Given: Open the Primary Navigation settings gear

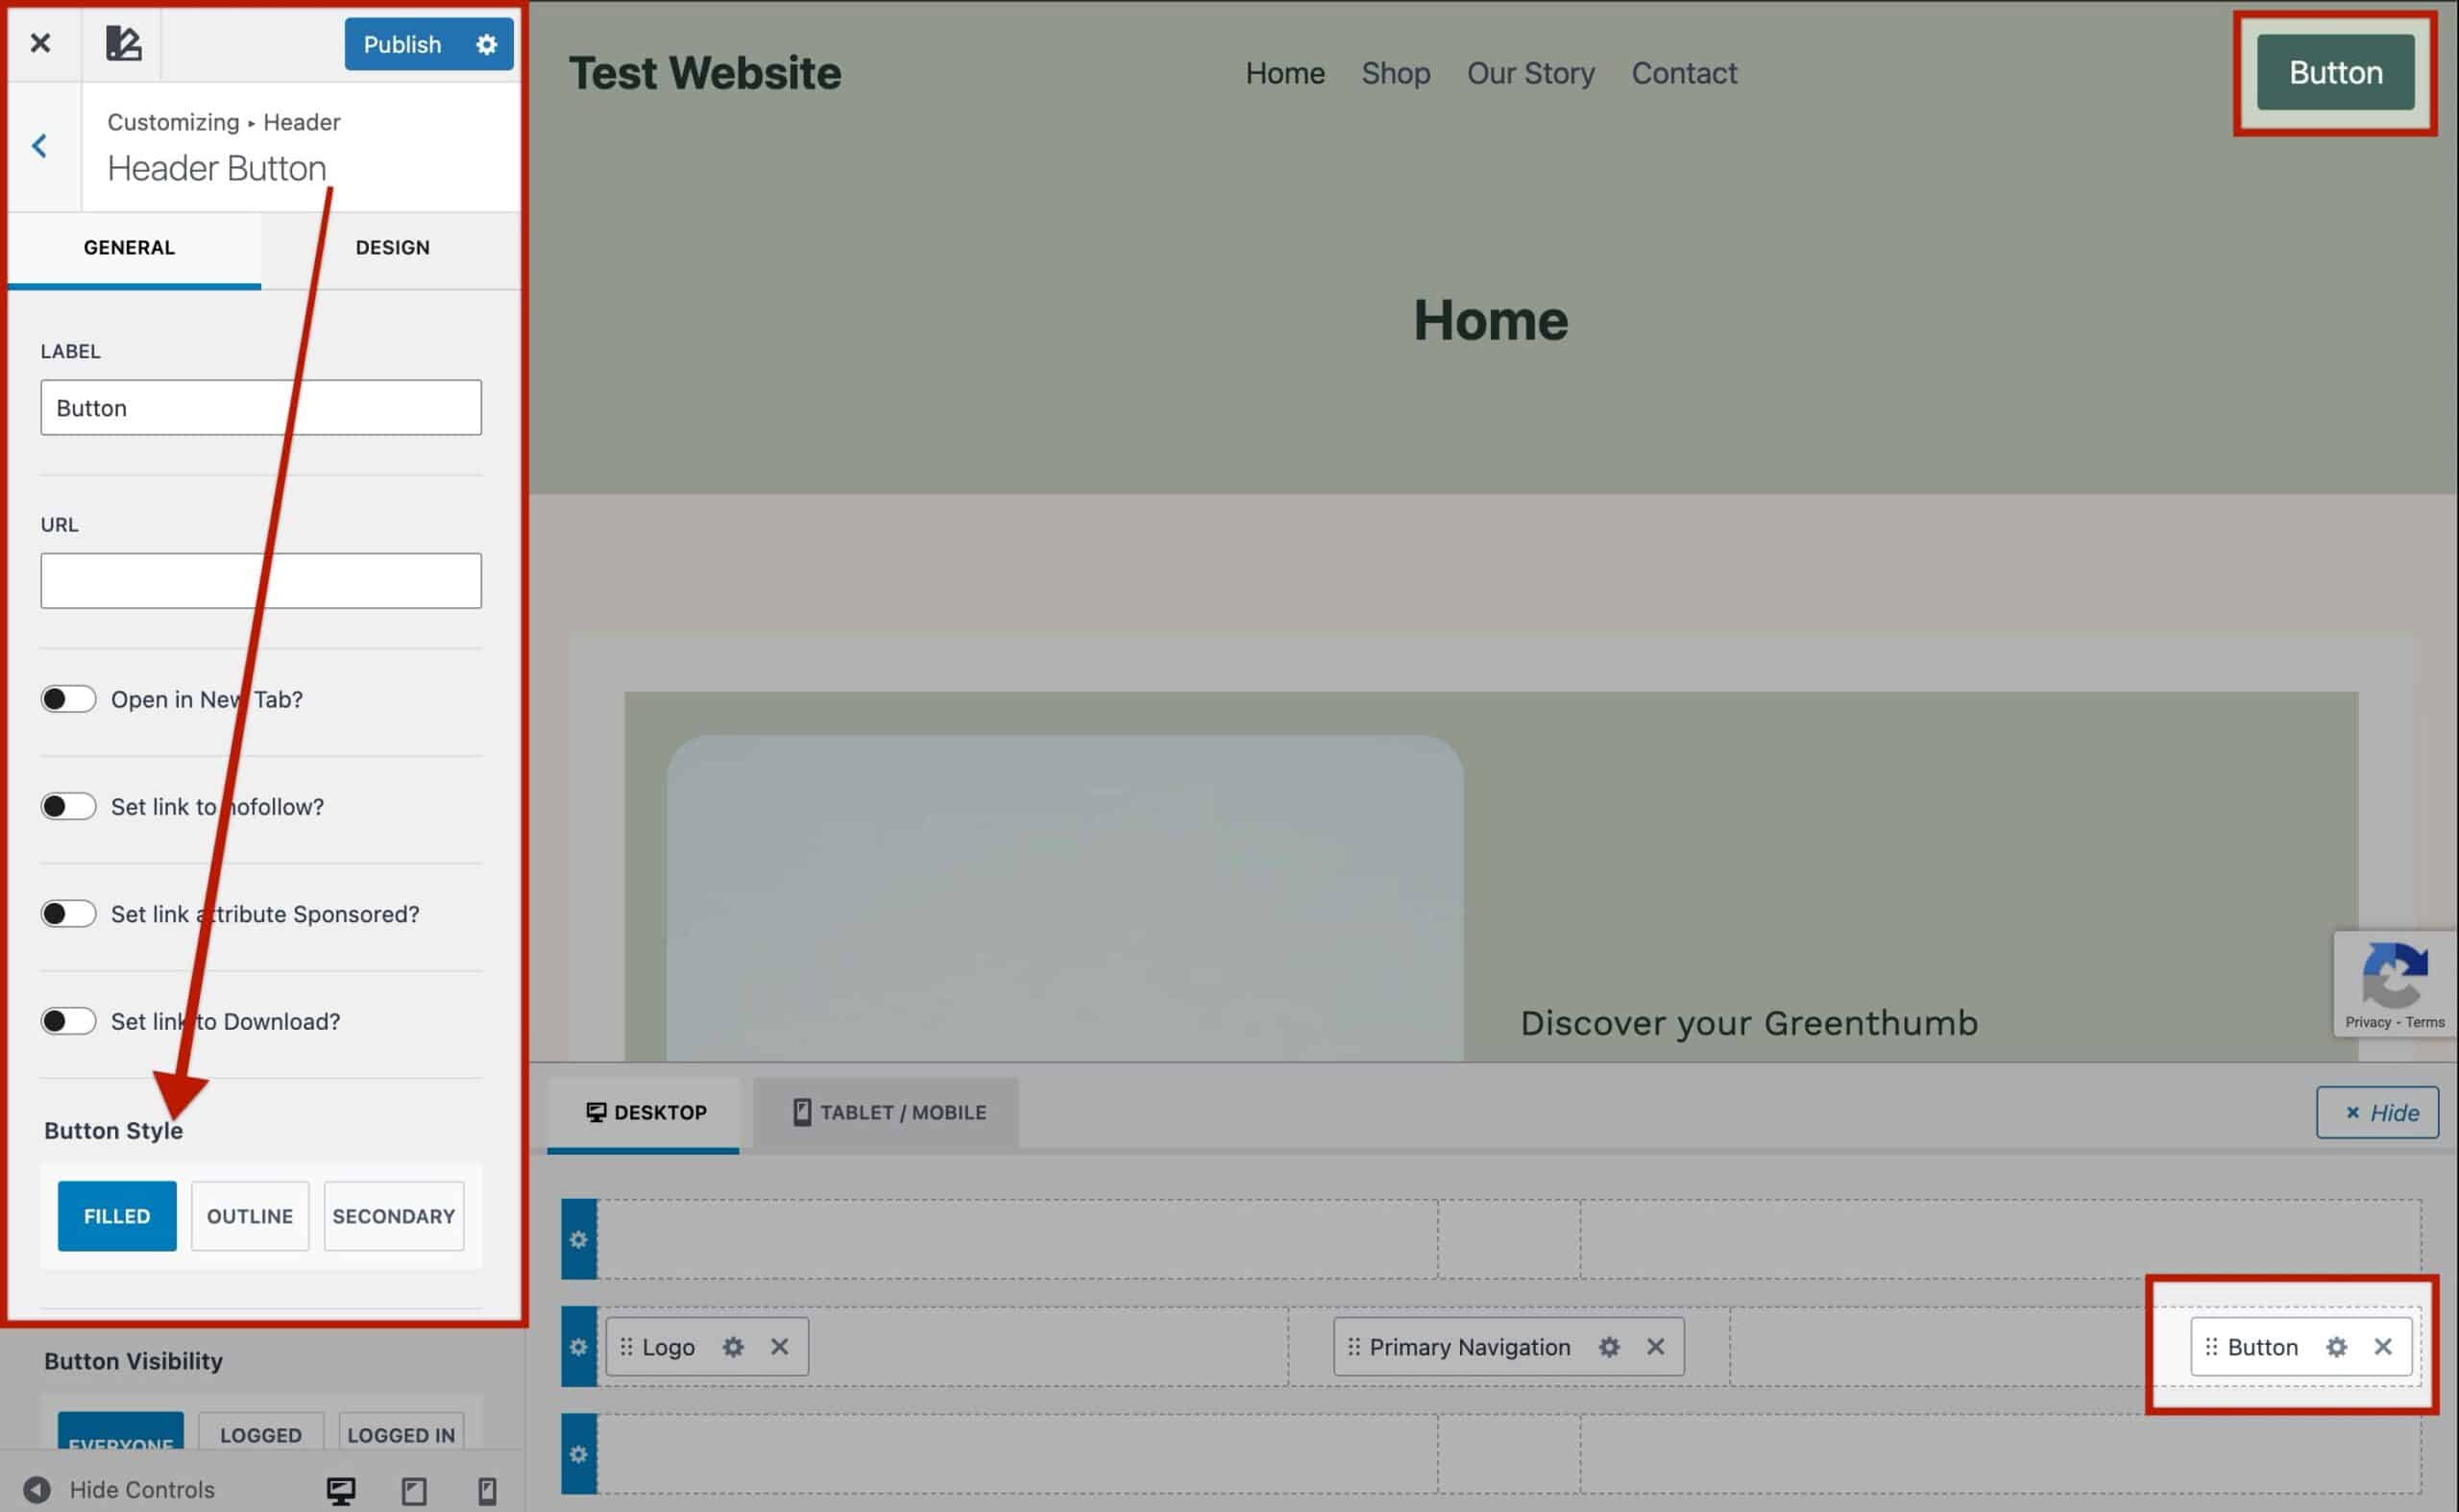Looking at the screenshot, I should coord(1609,1347).
